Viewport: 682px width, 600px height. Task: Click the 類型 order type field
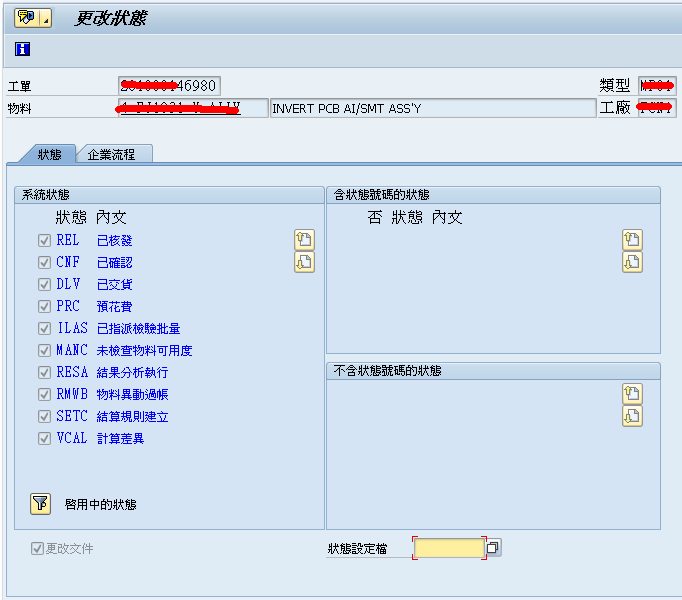[x=657, y=86]
